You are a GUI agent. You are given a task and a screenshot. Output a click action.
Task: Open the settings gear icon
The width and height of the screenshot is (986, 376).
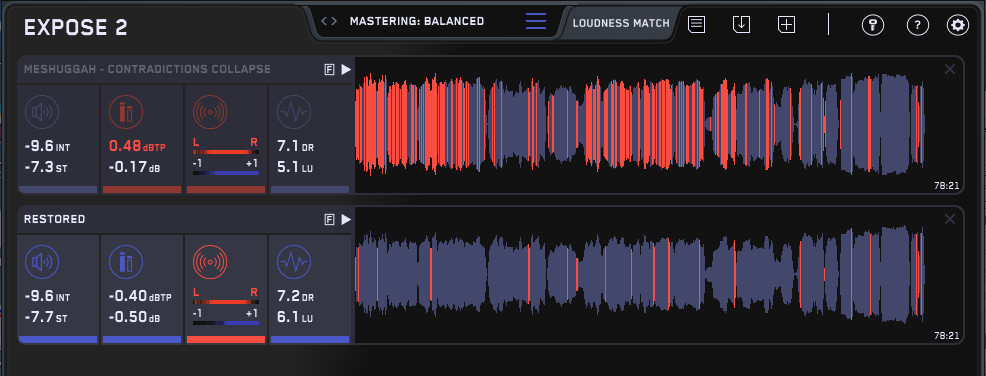pyautogui.click(x=958, y=25)
